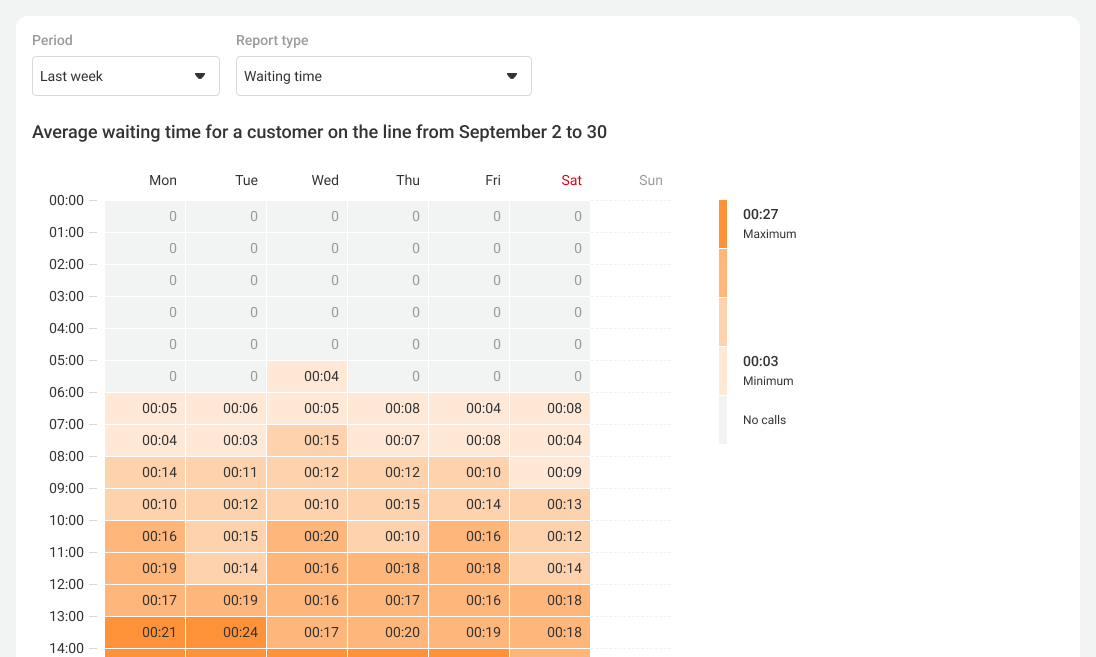Viewport: 1096px width, 657px height.
Task: Open the Period dropdown showing Last week
Action: (x=125, y=76)
